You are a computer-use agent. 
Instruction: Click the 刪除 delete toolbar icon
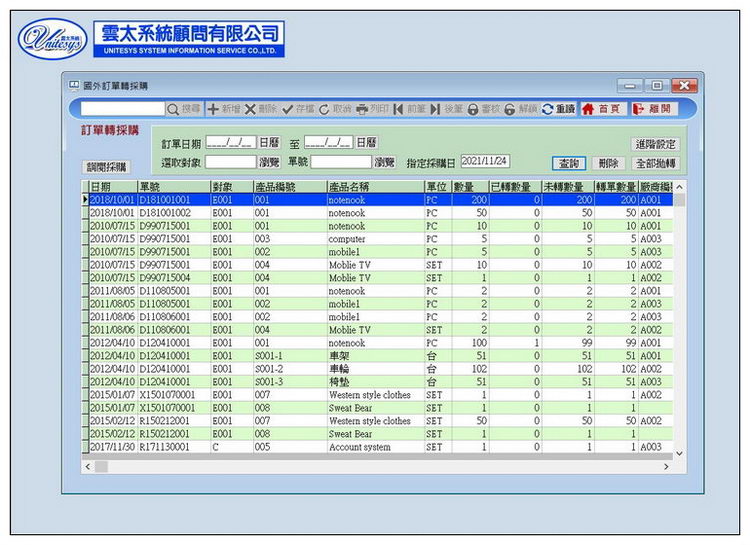[261, 108]
